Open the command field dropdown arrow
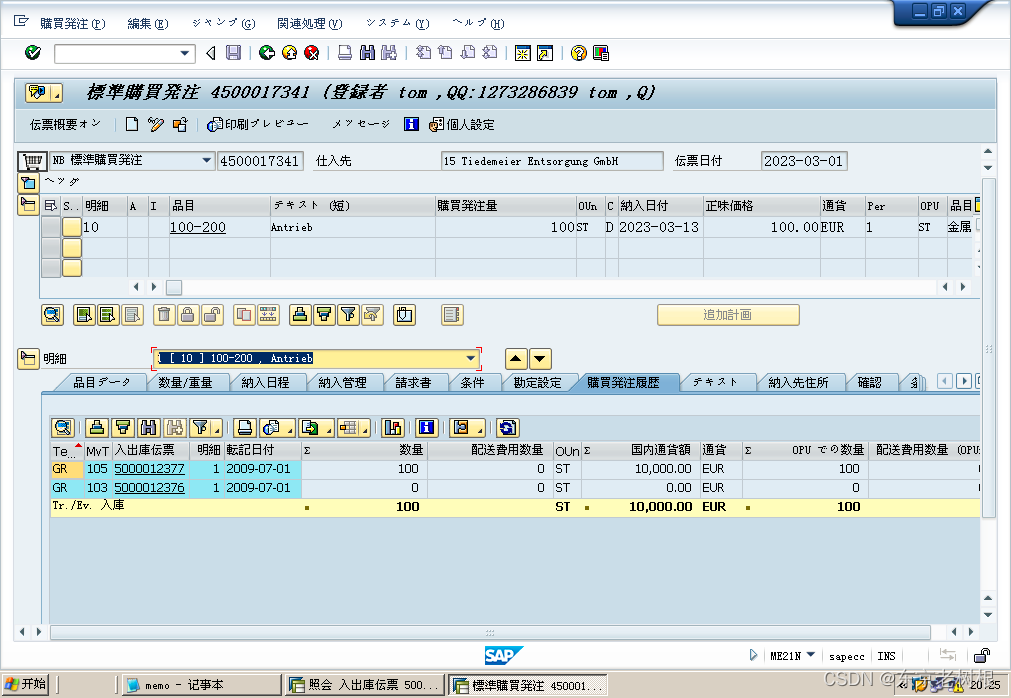 tap(185, 53)
